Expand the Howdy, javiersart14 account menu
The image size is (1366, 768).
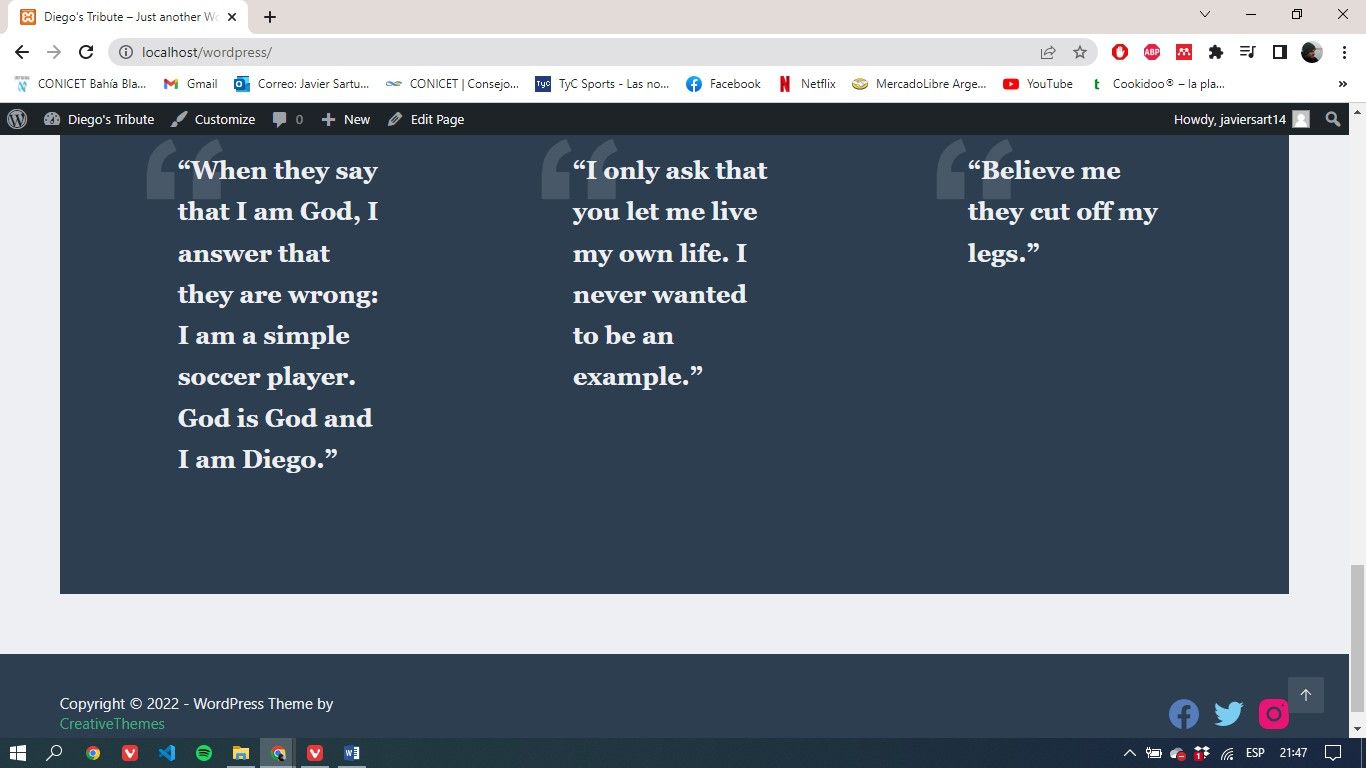pyautogui.click(x=1240, y=119)
